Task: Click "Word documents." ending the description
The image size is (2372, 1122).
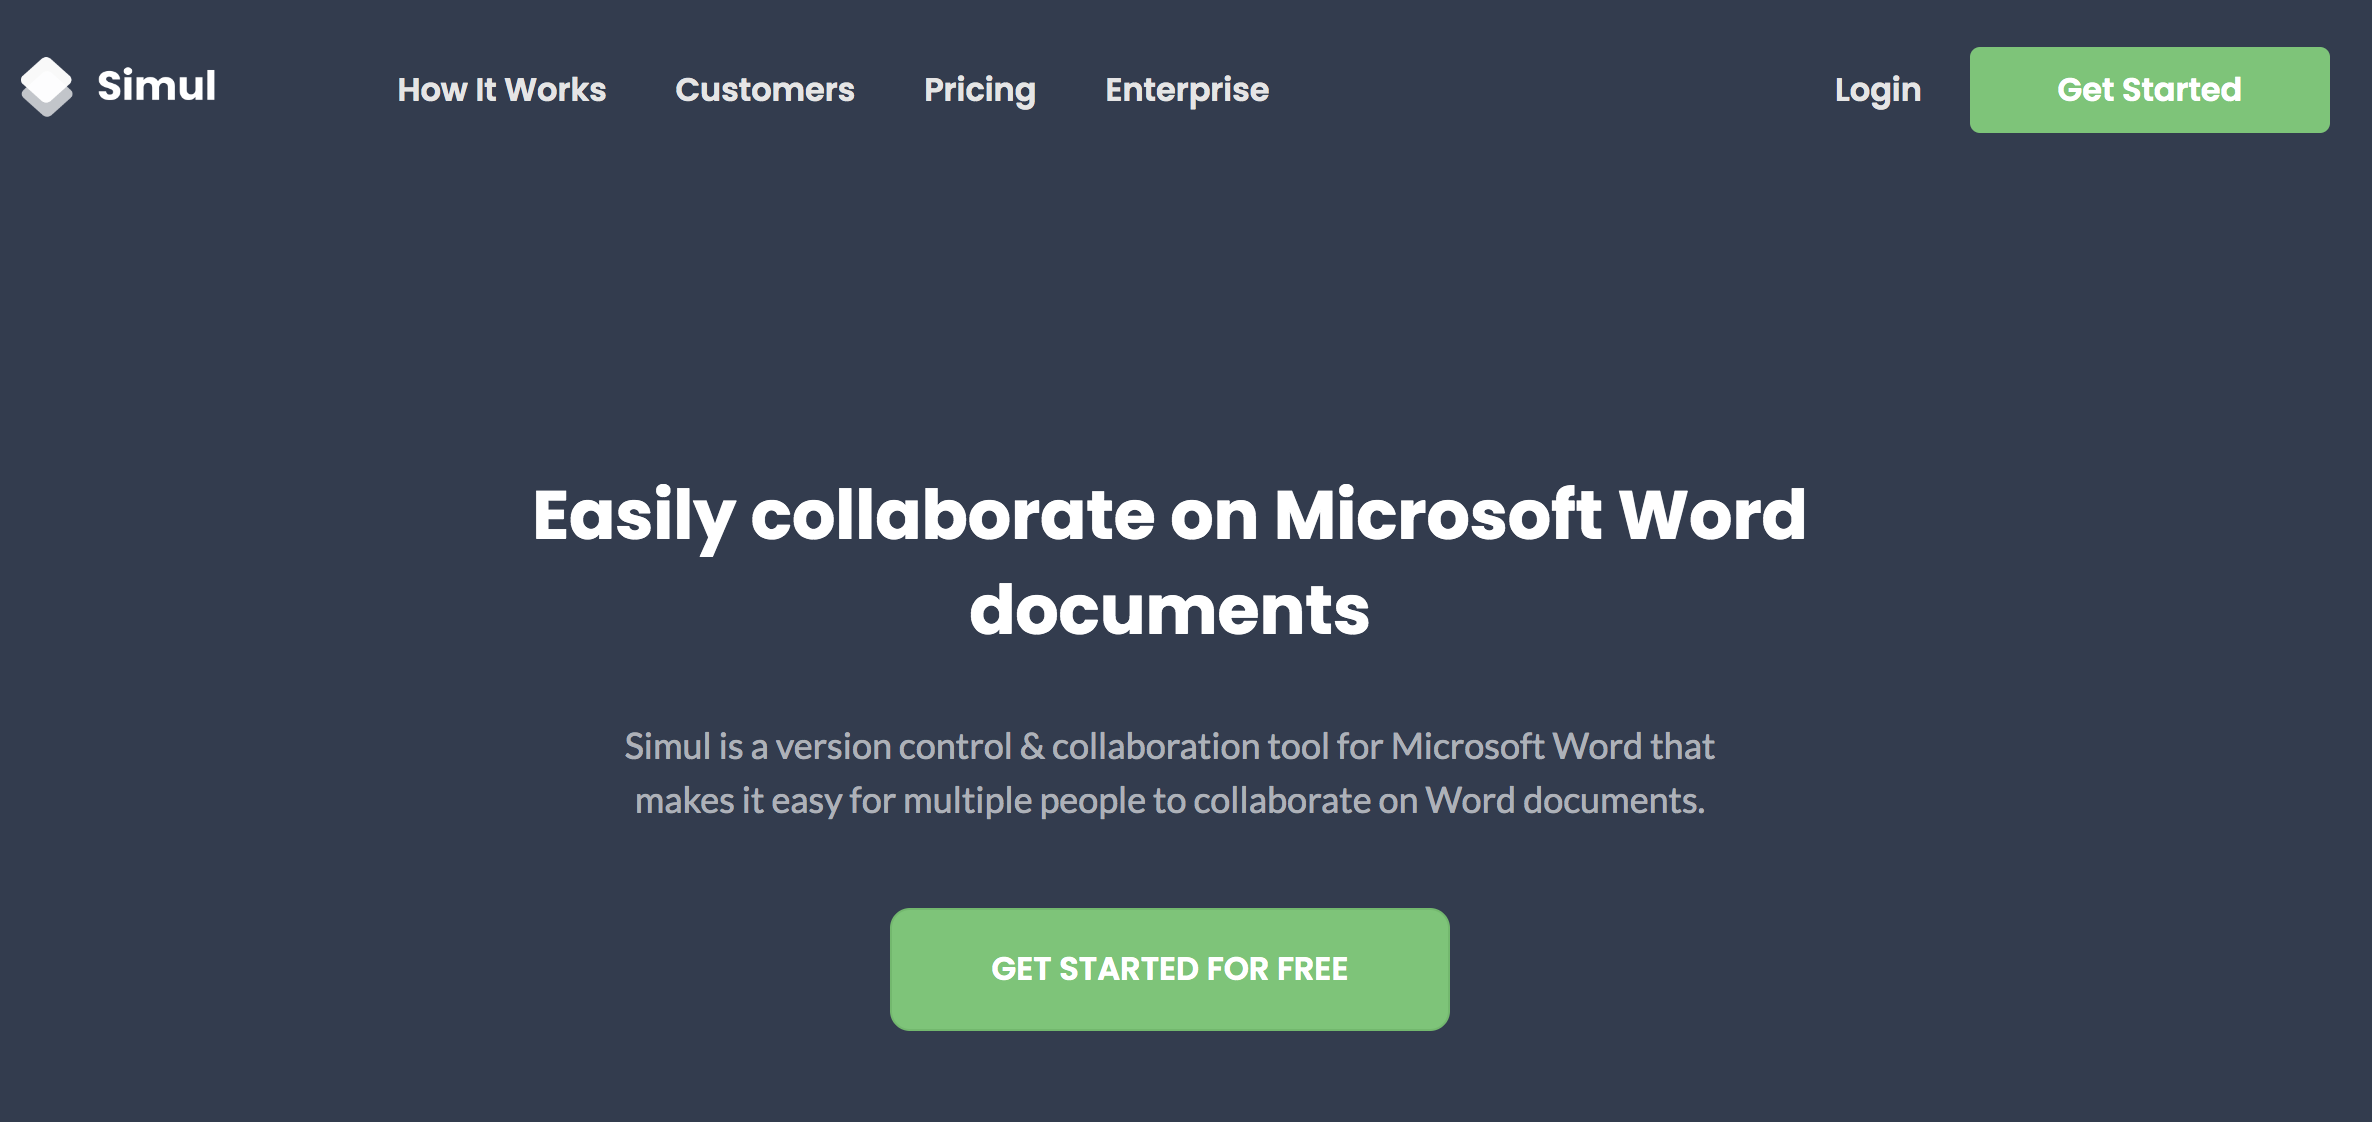Action: [1564, 801]
